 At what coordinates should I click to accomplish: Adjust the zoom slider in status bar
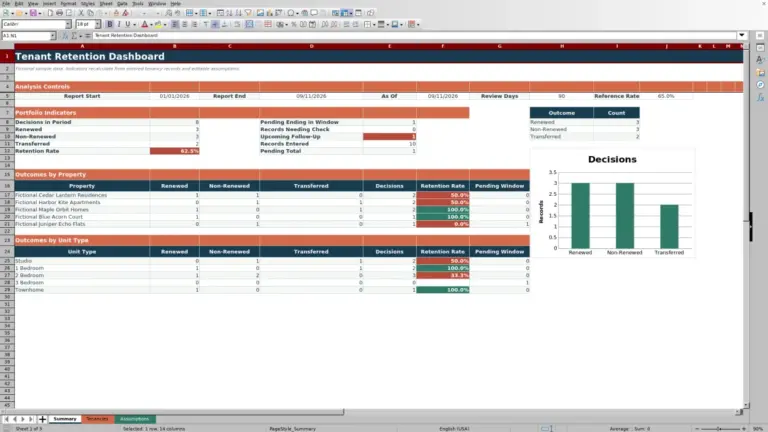pyautogui.click(x=720, y=429)
